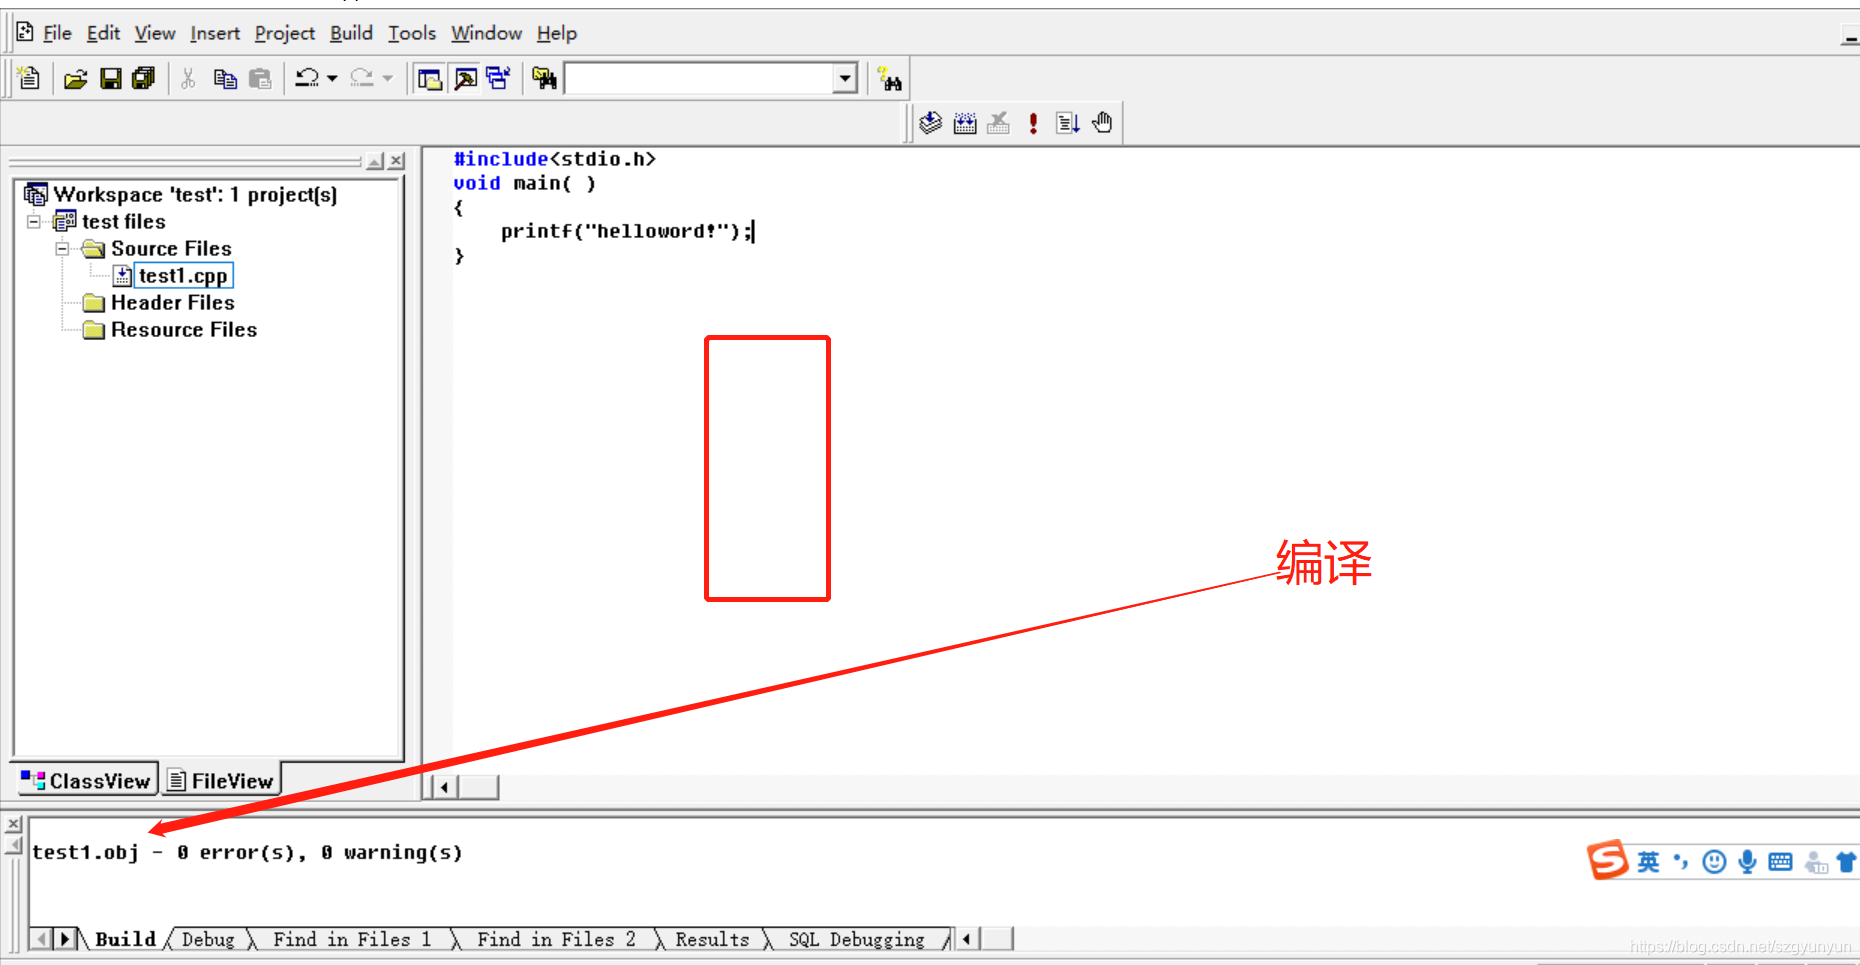Select the Resource Files folder

(x=184, y=329)
